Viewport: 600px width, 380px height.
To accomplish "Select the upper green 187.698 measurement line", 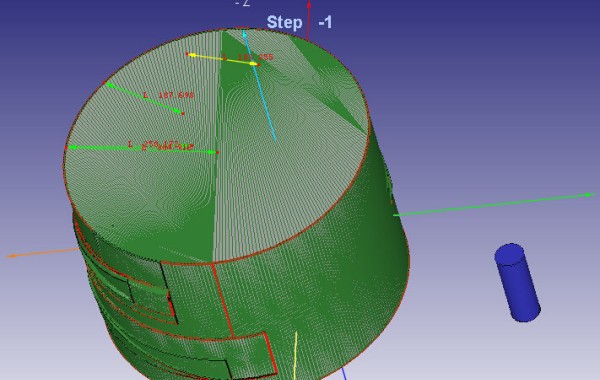I will 144,98.
